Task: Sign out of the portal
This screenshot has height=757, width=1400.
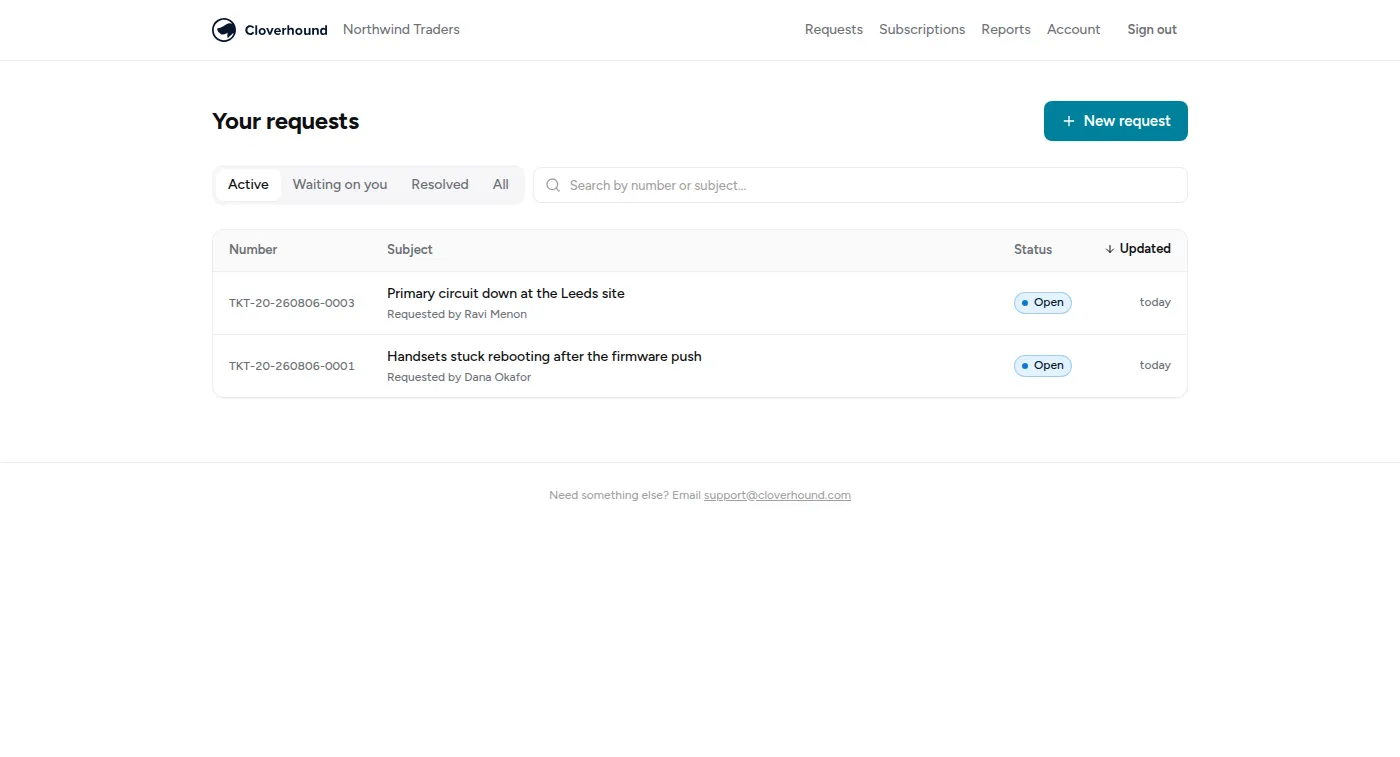Action: click(1152, 30)
